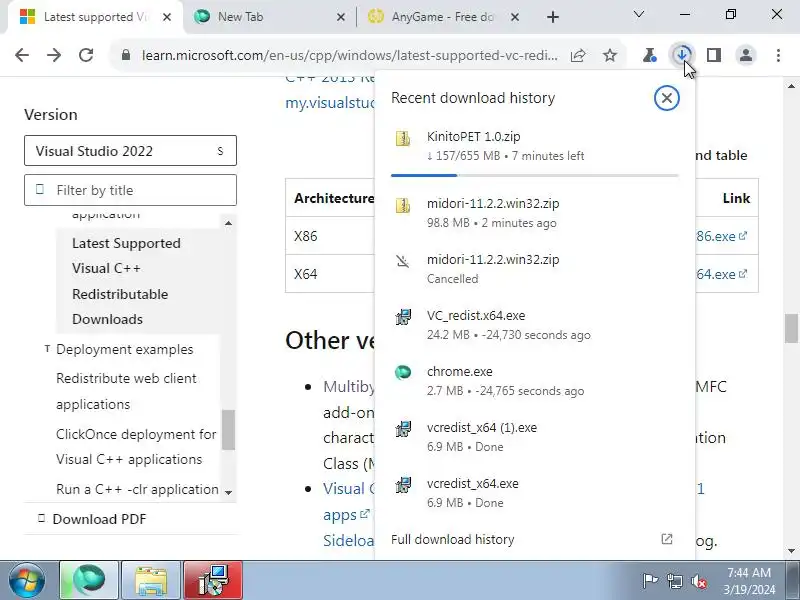Open a new tab with plus button
800x600 pixels.
(553, 17)
